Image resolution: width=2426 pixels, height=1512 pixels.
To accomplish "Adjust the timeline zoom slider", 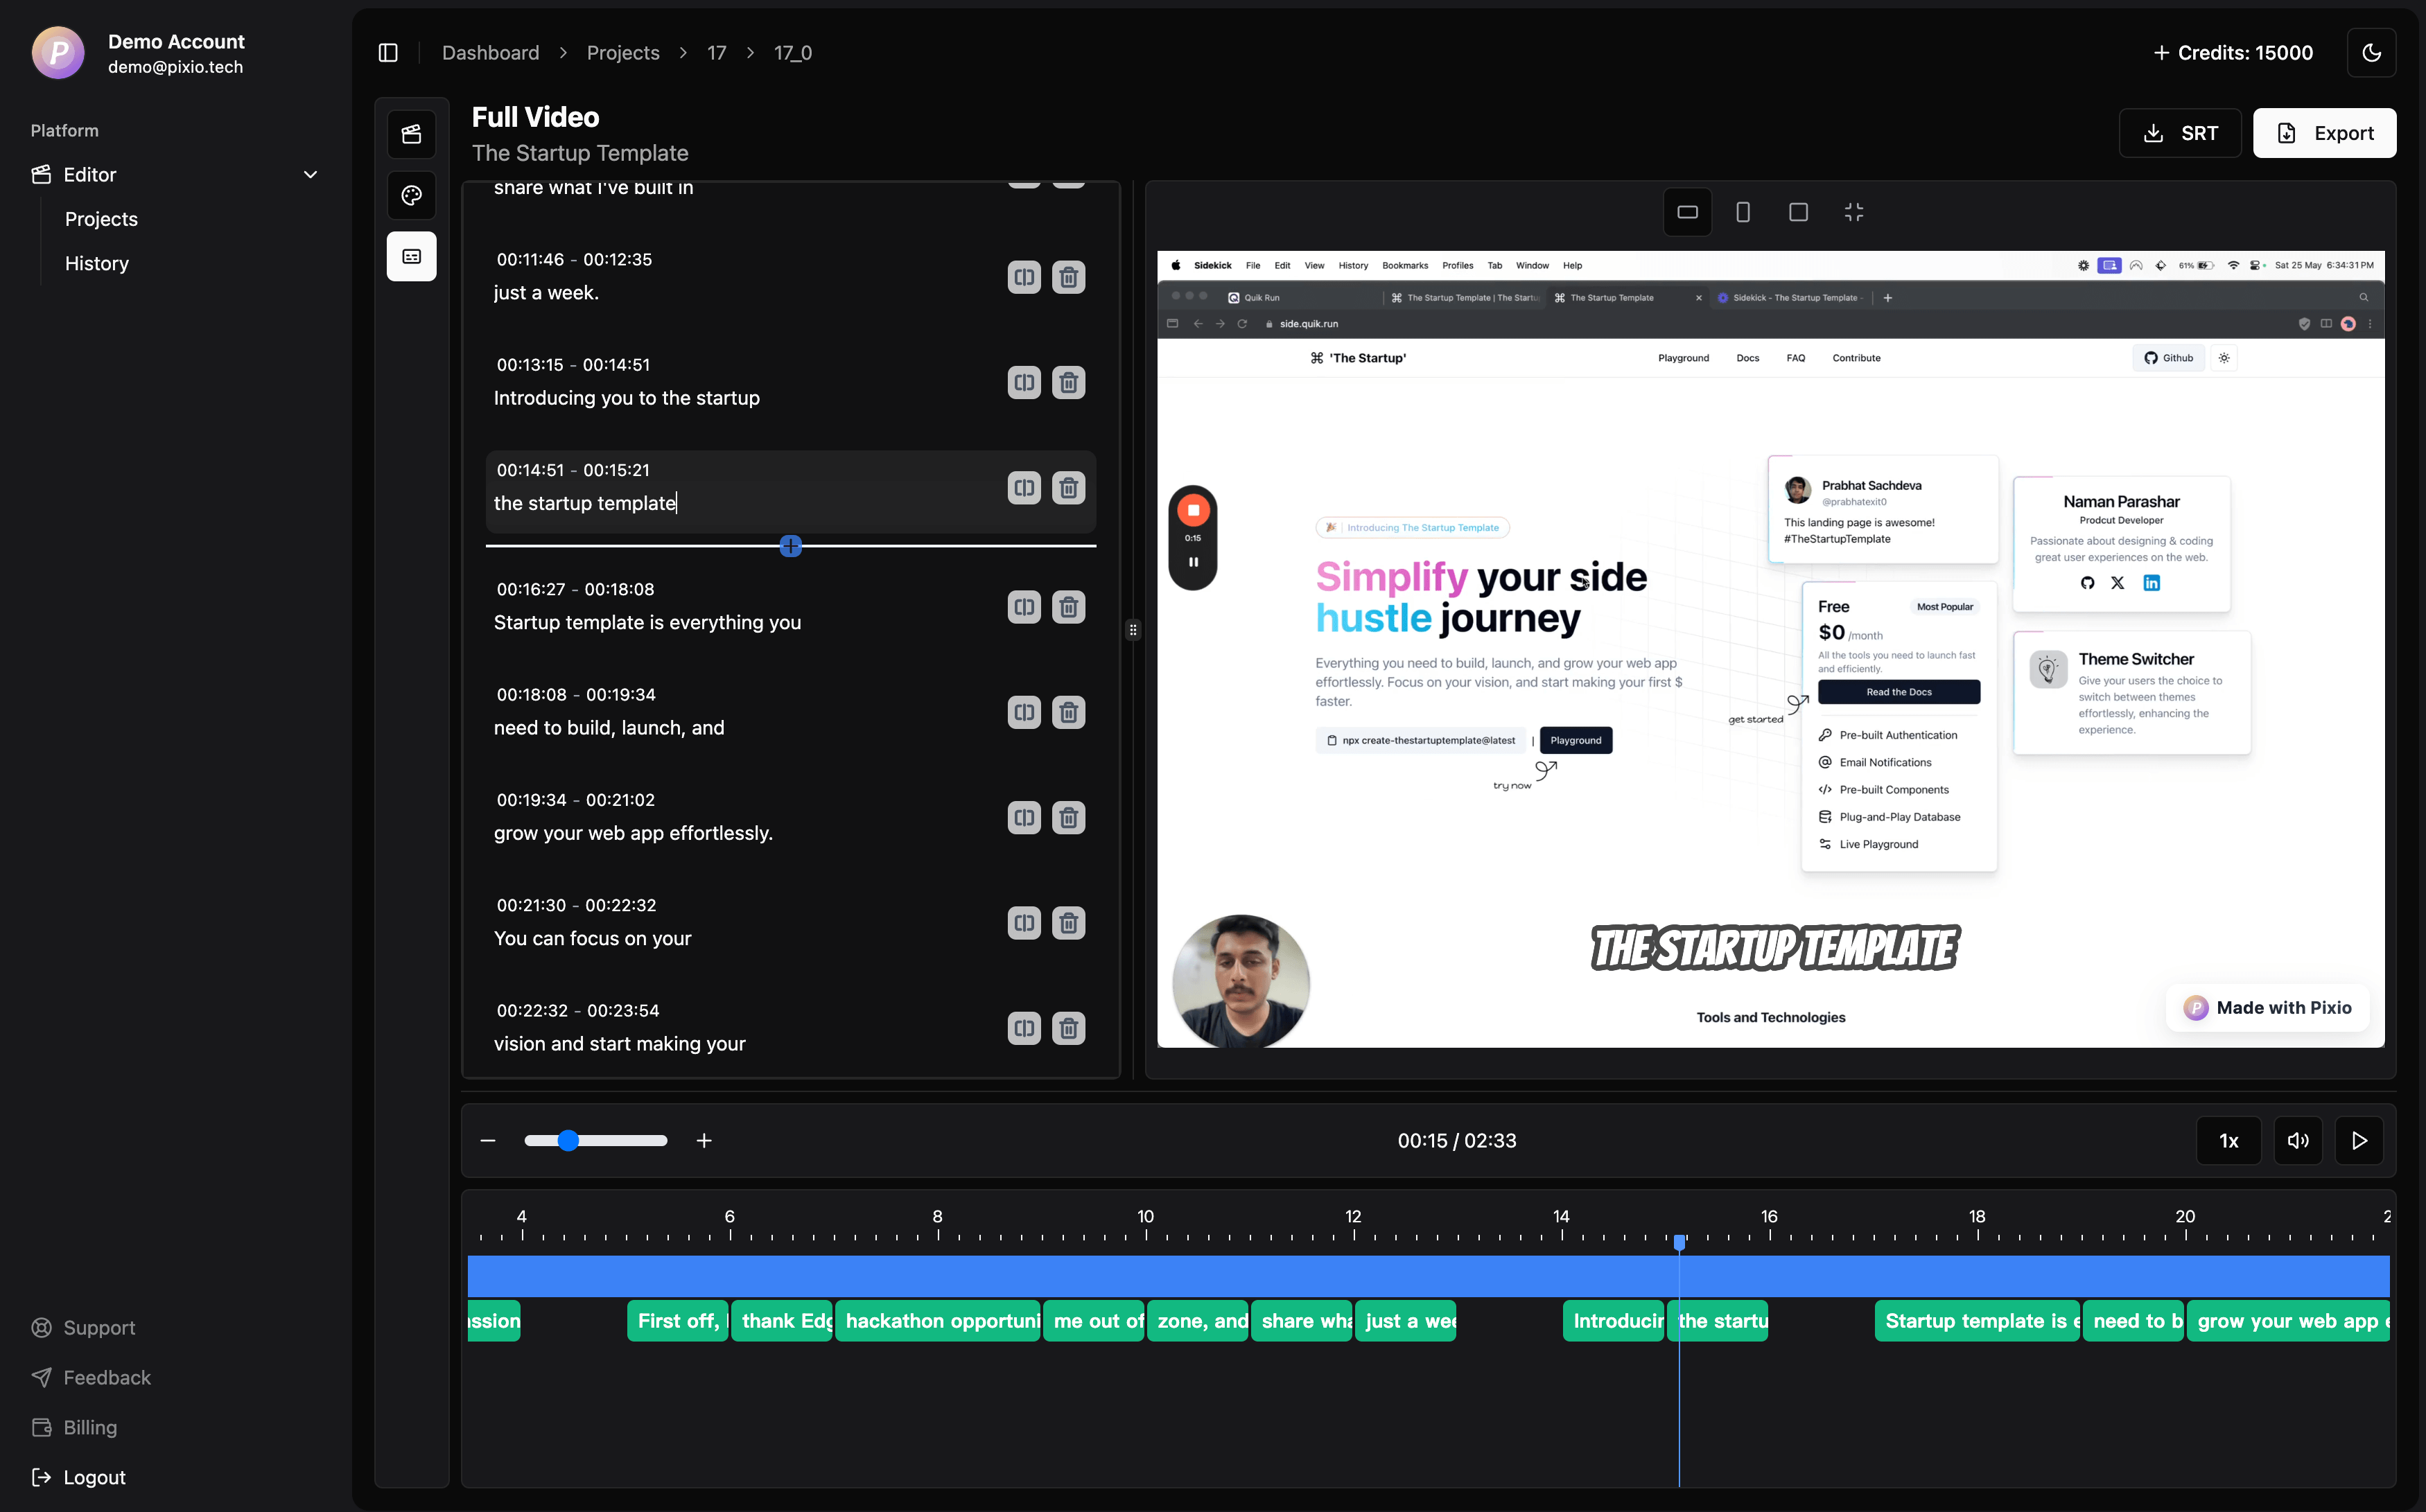I will coord(596,1141).
